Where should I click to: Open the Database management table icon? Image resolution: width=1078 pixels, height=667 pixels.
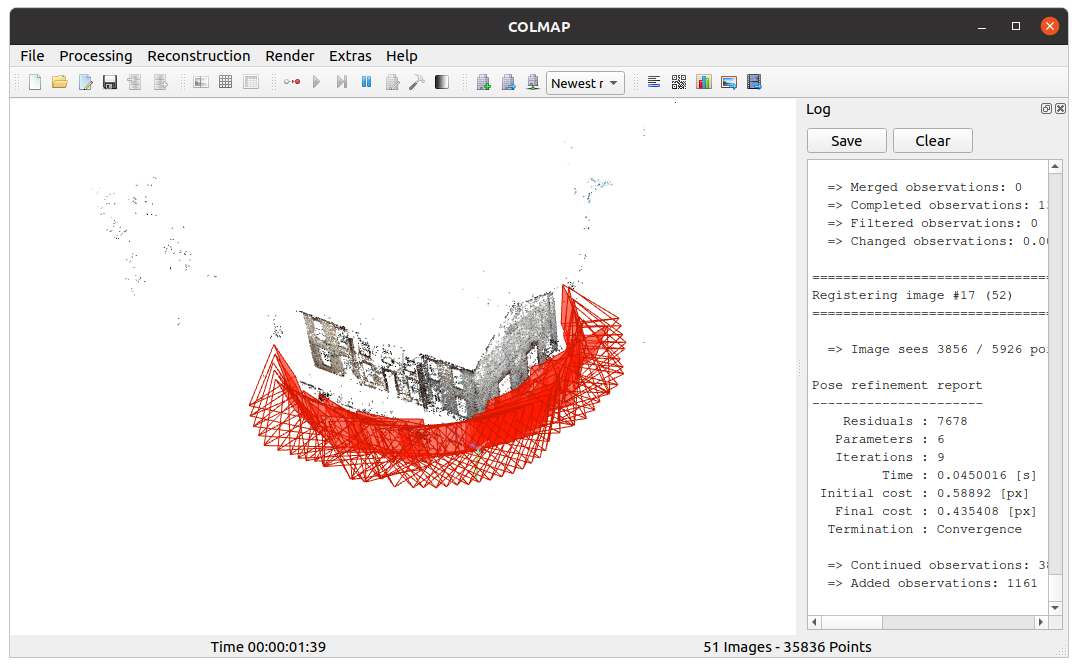(x=251, y=83)
